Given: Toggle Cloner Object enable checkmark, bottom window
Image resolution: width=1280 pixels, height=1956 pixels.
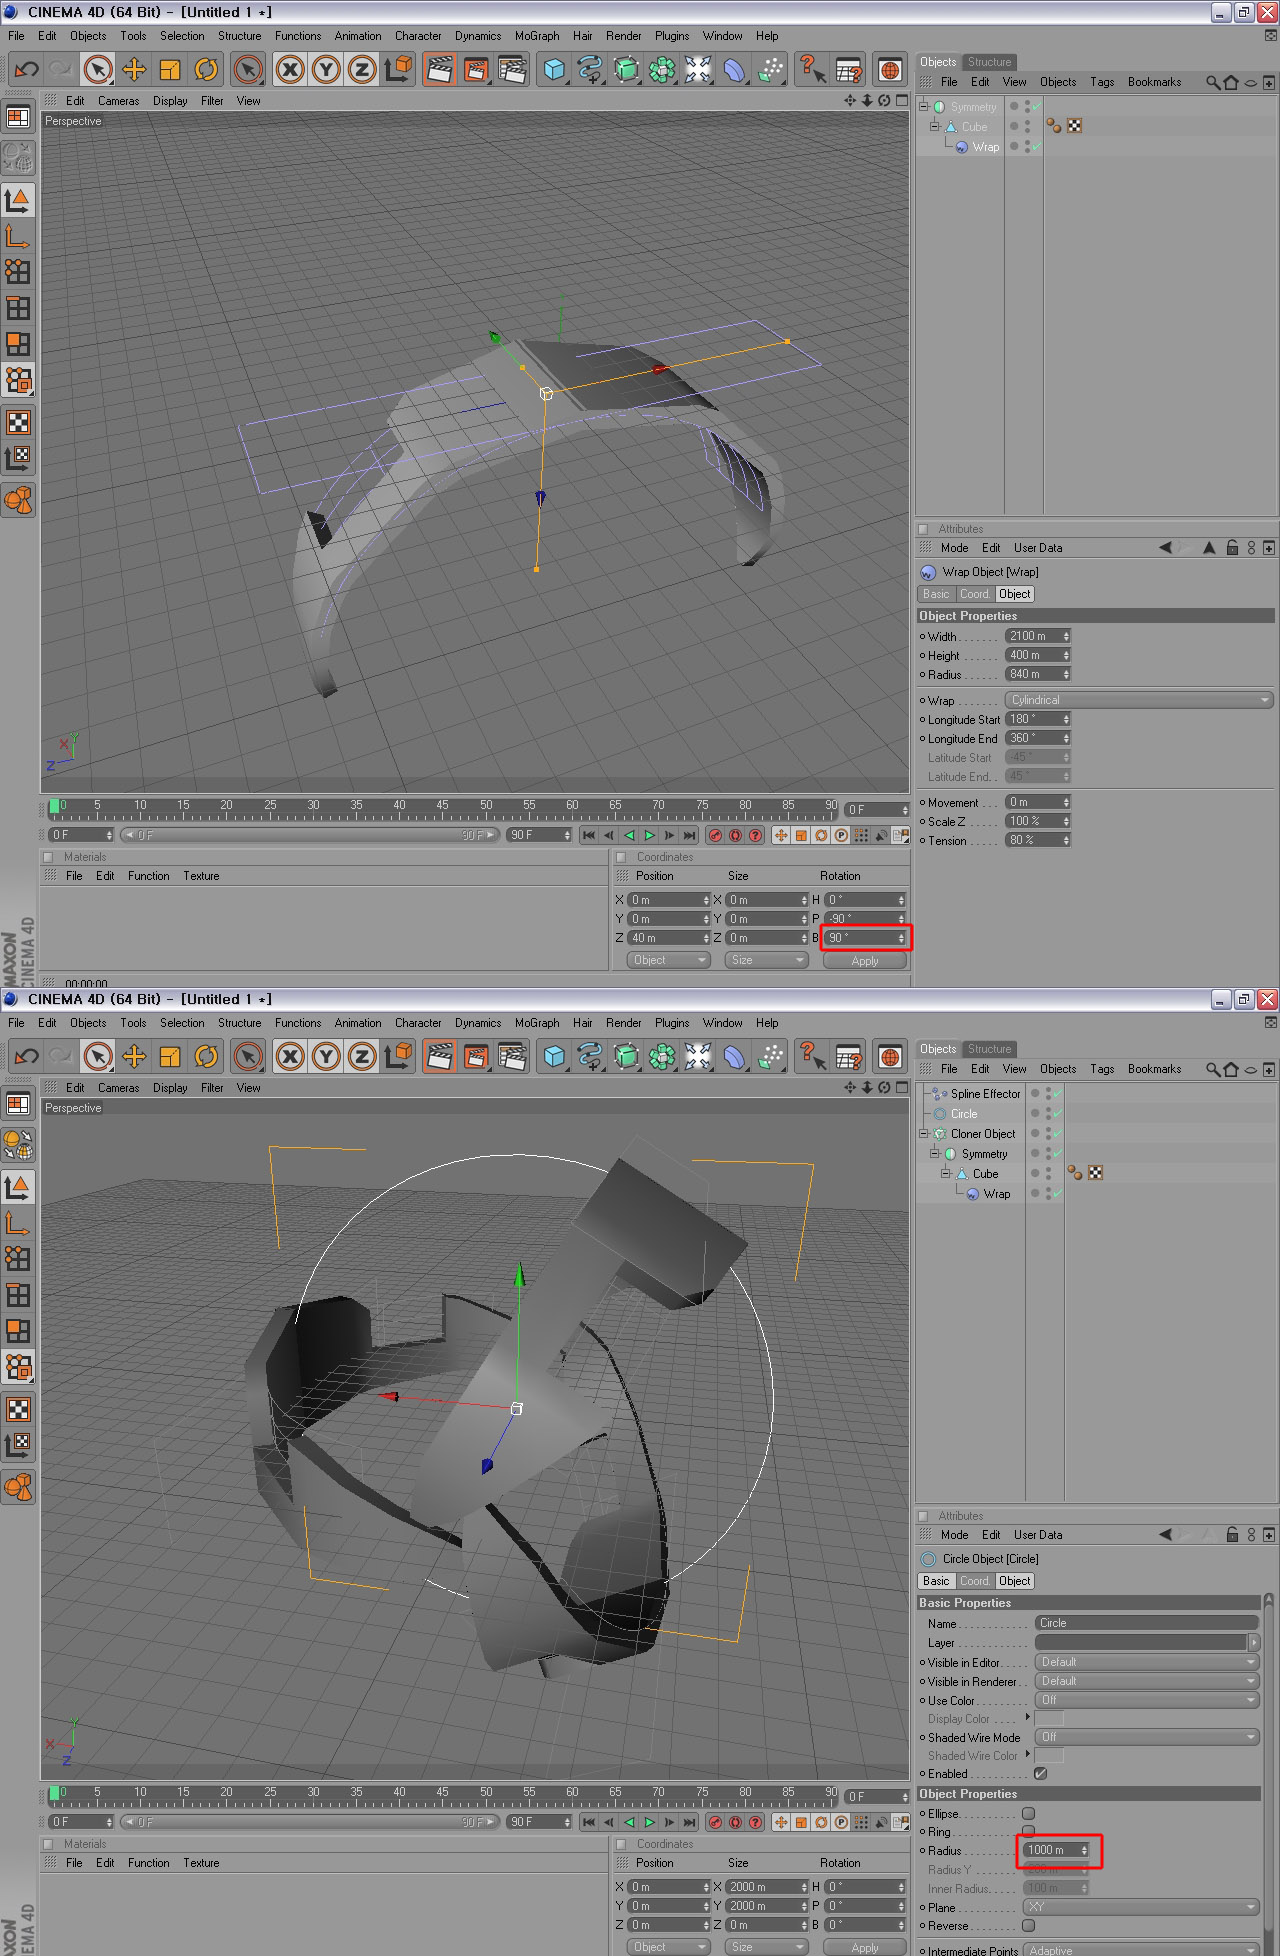Looking at the screenshot, I should (1058, 1134).
